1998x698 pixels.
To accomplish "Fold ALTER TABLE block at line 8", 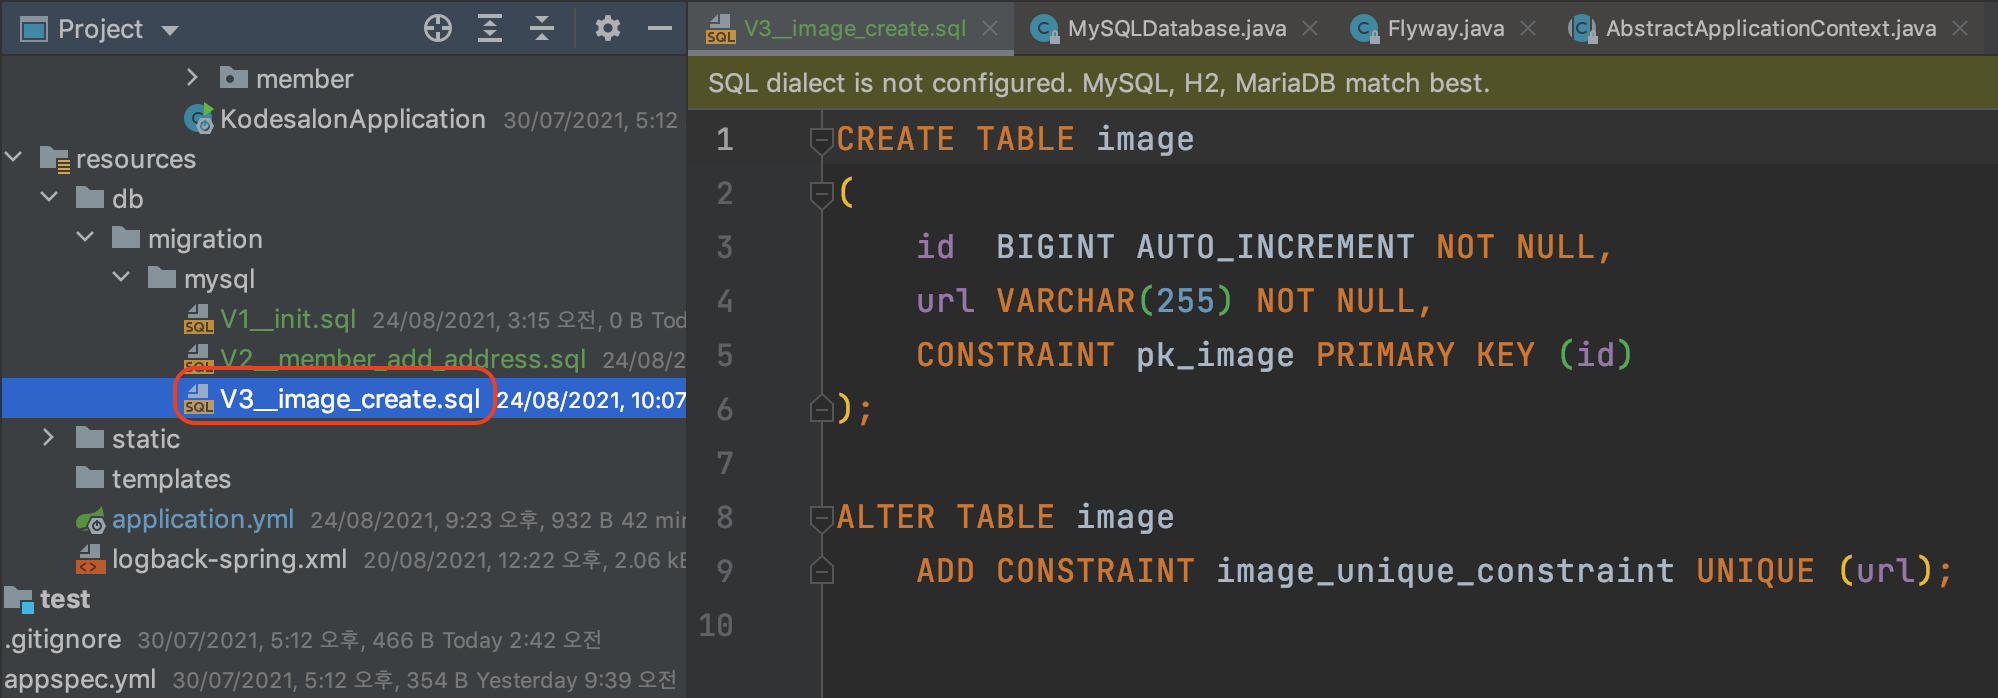I will point(821,518).
